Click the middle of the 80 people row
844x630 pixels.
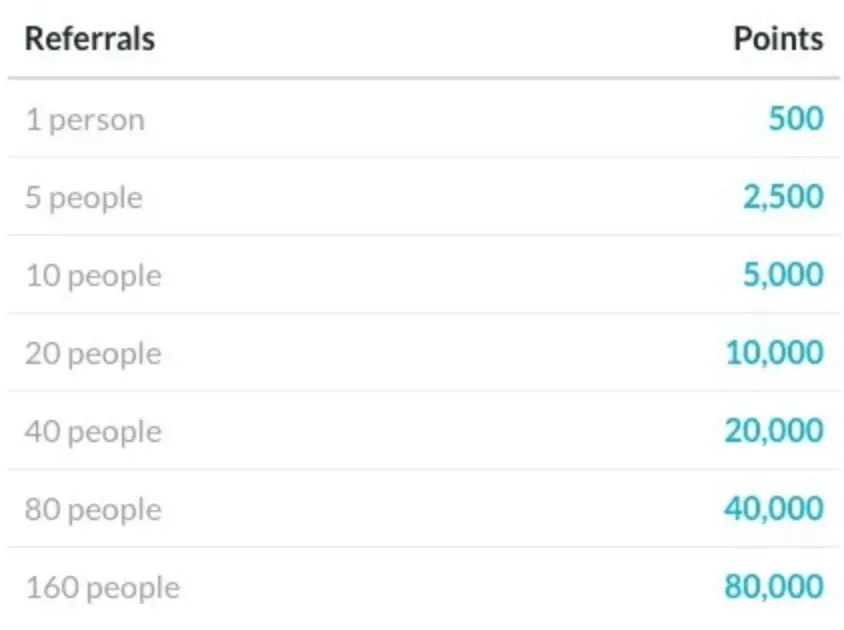click(424, 508)
